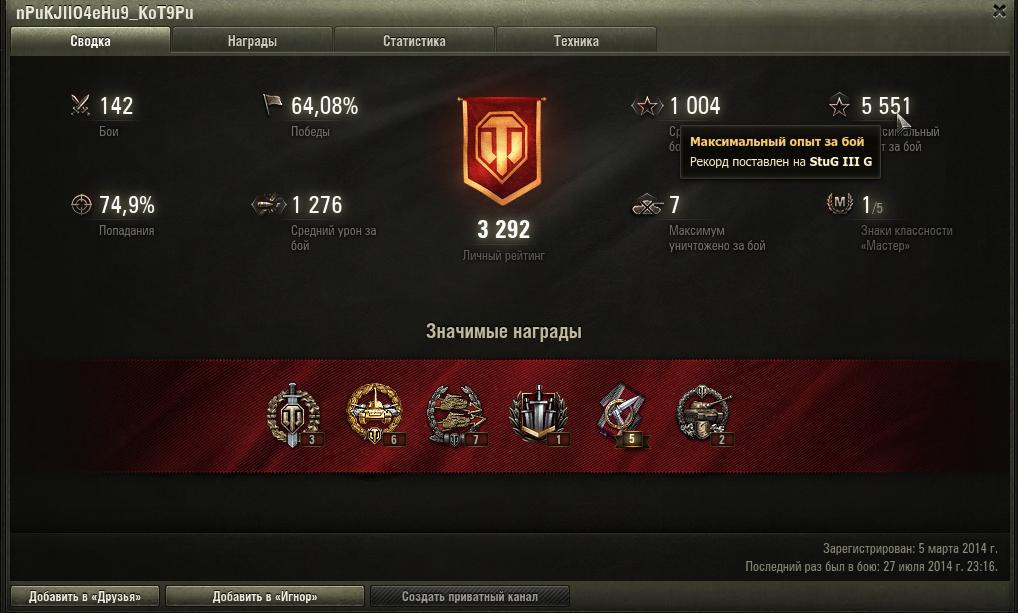Click the hit accuracy crosshair icon
Screen dimensions: 1018x613
click(81, 205)
